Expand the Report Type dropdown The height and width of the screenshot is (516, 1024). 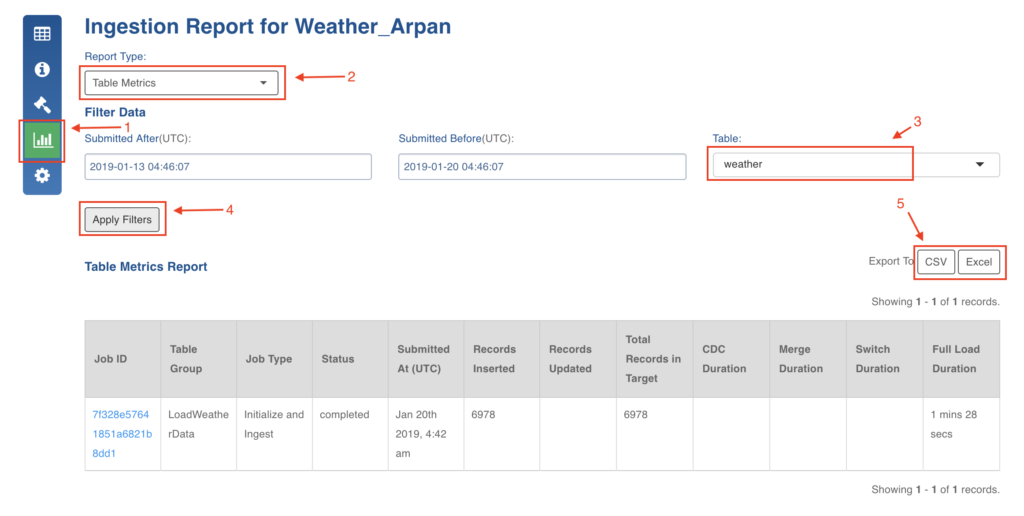point(181,83)
